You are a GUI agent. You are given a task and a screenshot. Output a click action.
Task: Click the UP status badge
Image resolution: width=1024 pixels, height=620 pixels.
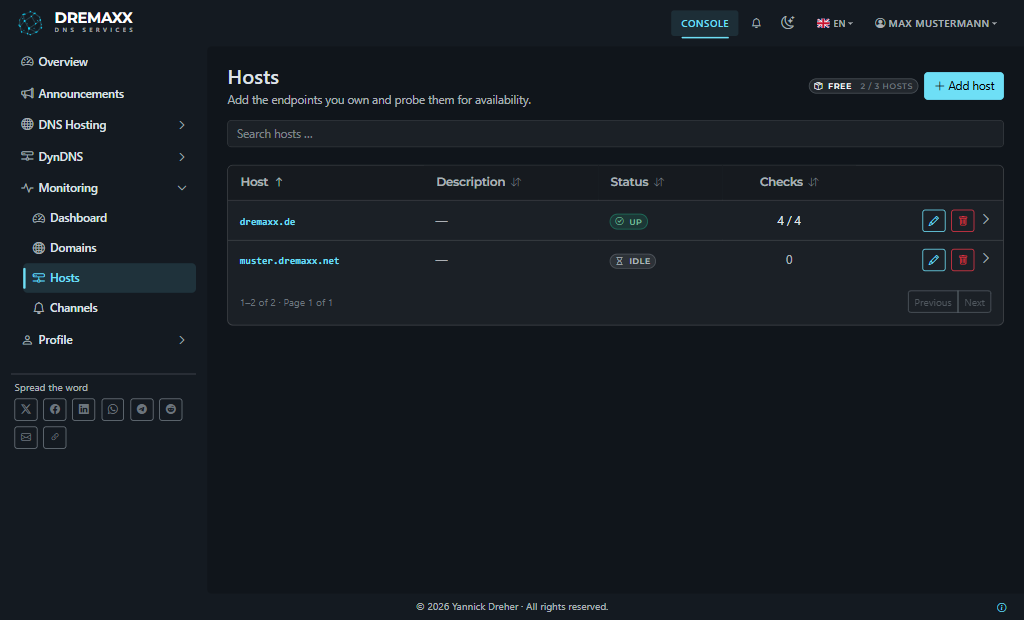[x=629, y=221]
